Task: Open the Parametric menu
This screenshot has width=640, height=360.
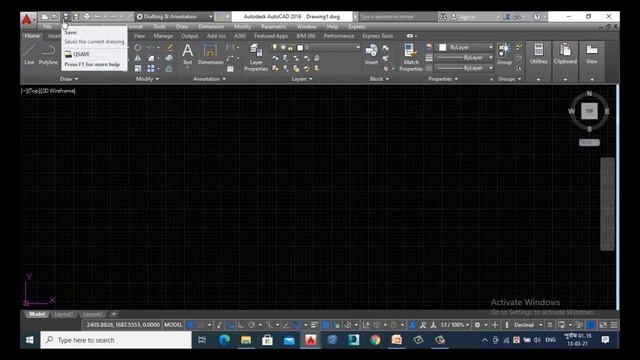Action: [x=273, y=27]
